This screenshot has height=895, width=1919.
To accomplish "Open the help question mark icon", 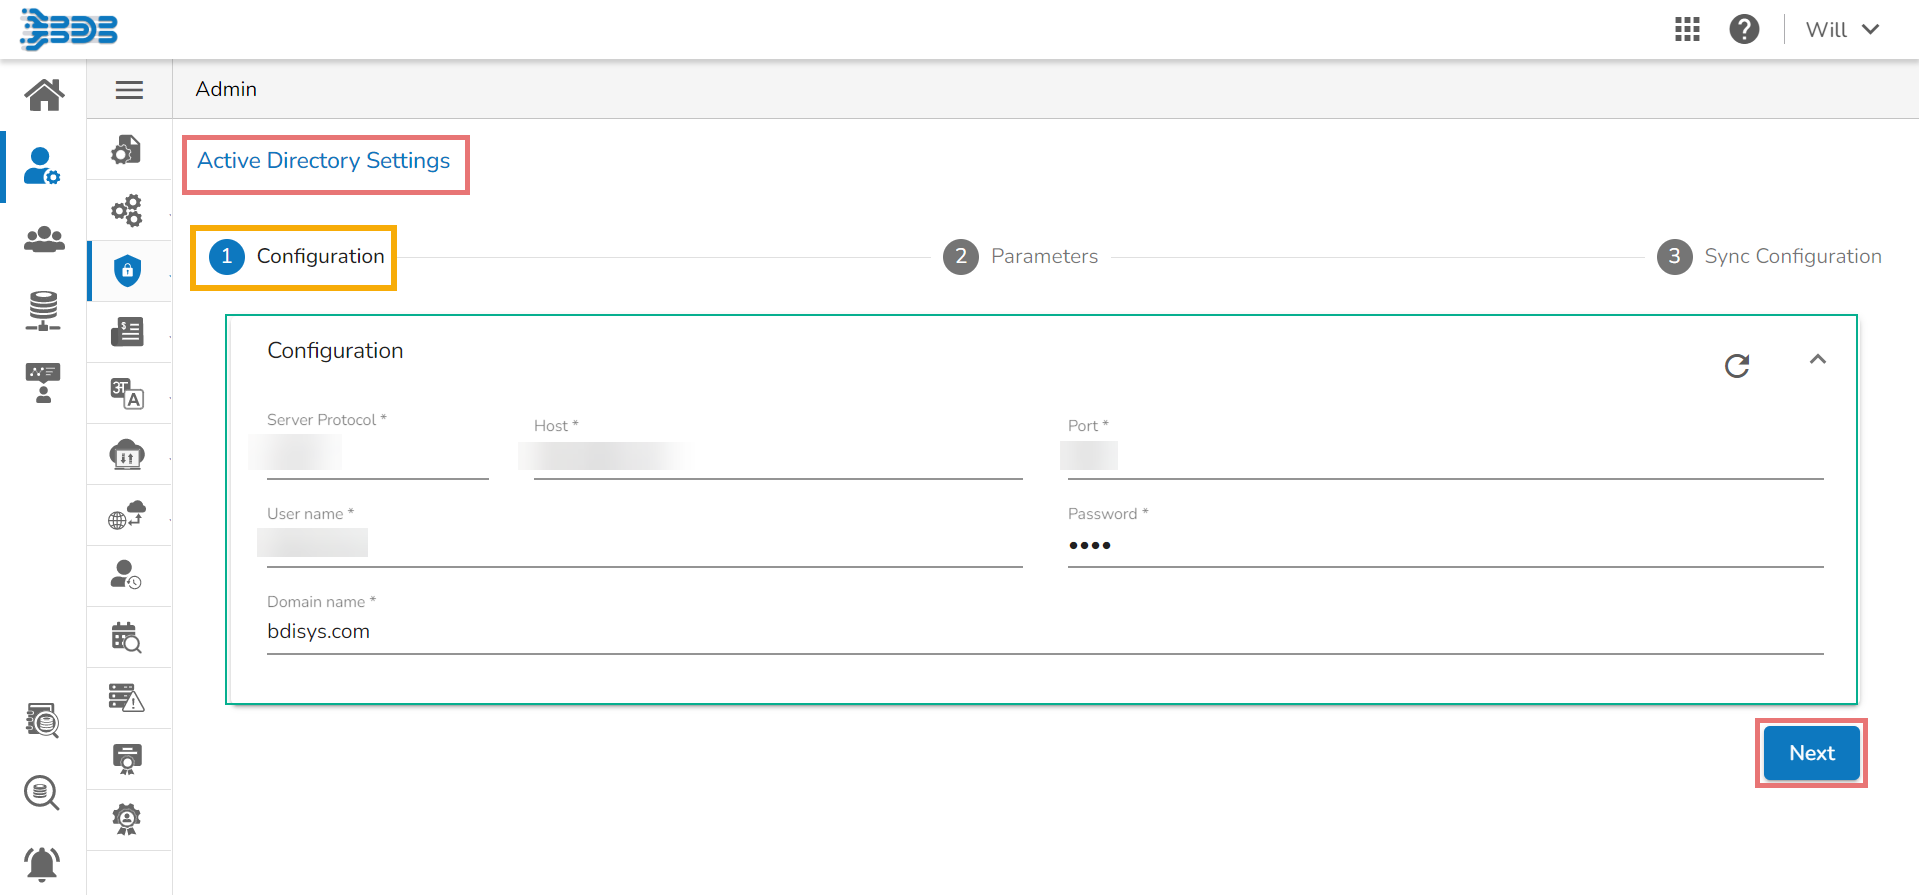I will pos(1744,30).
